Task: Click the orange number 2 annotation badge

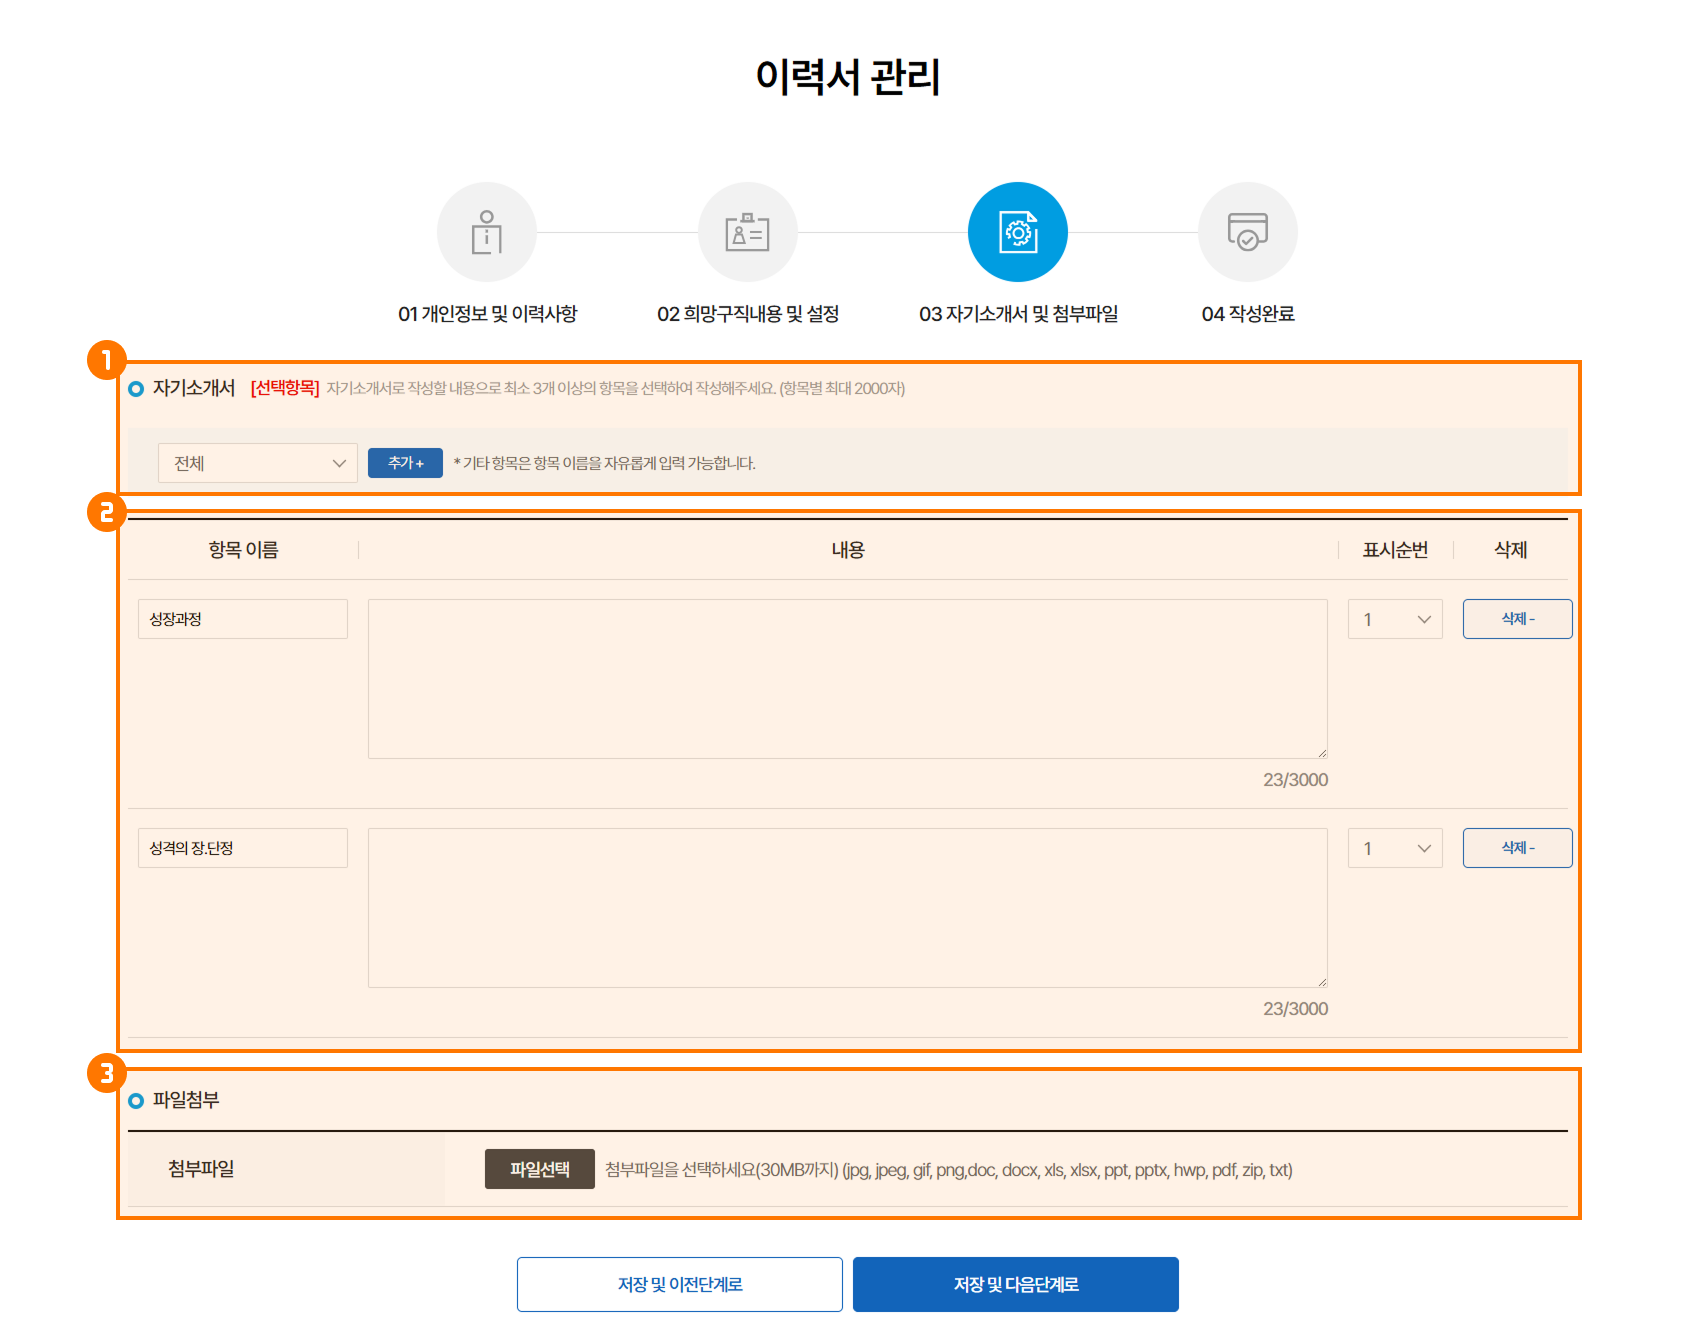Action: 106,512
